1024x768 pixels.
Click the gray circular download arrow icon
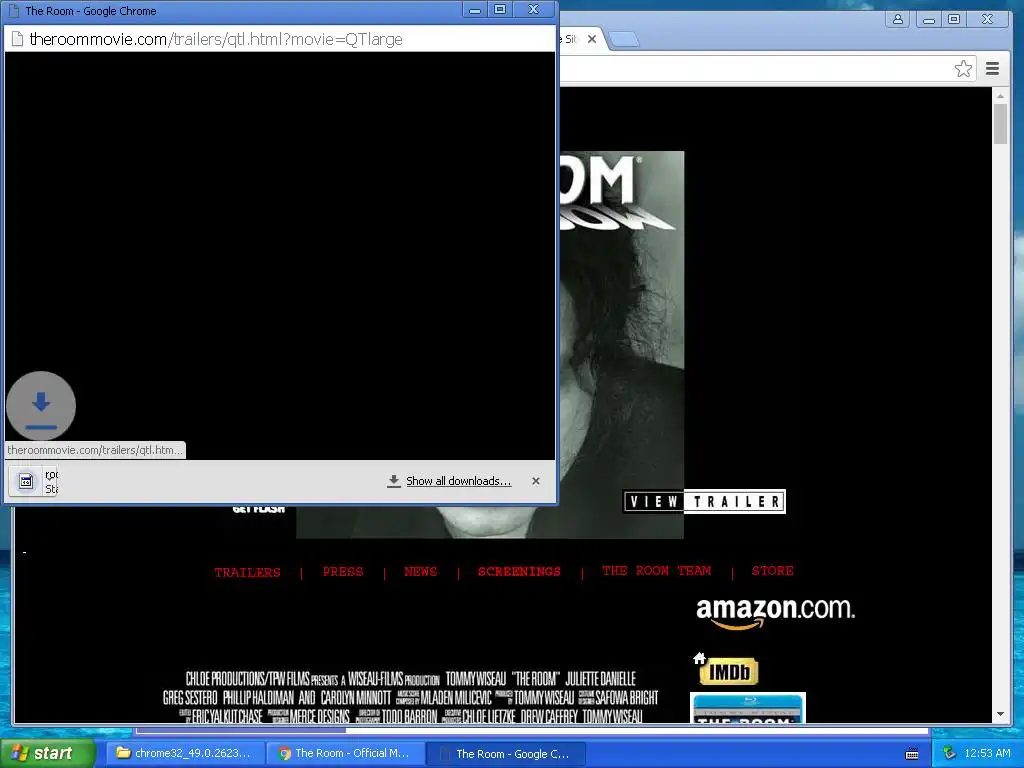40,406
